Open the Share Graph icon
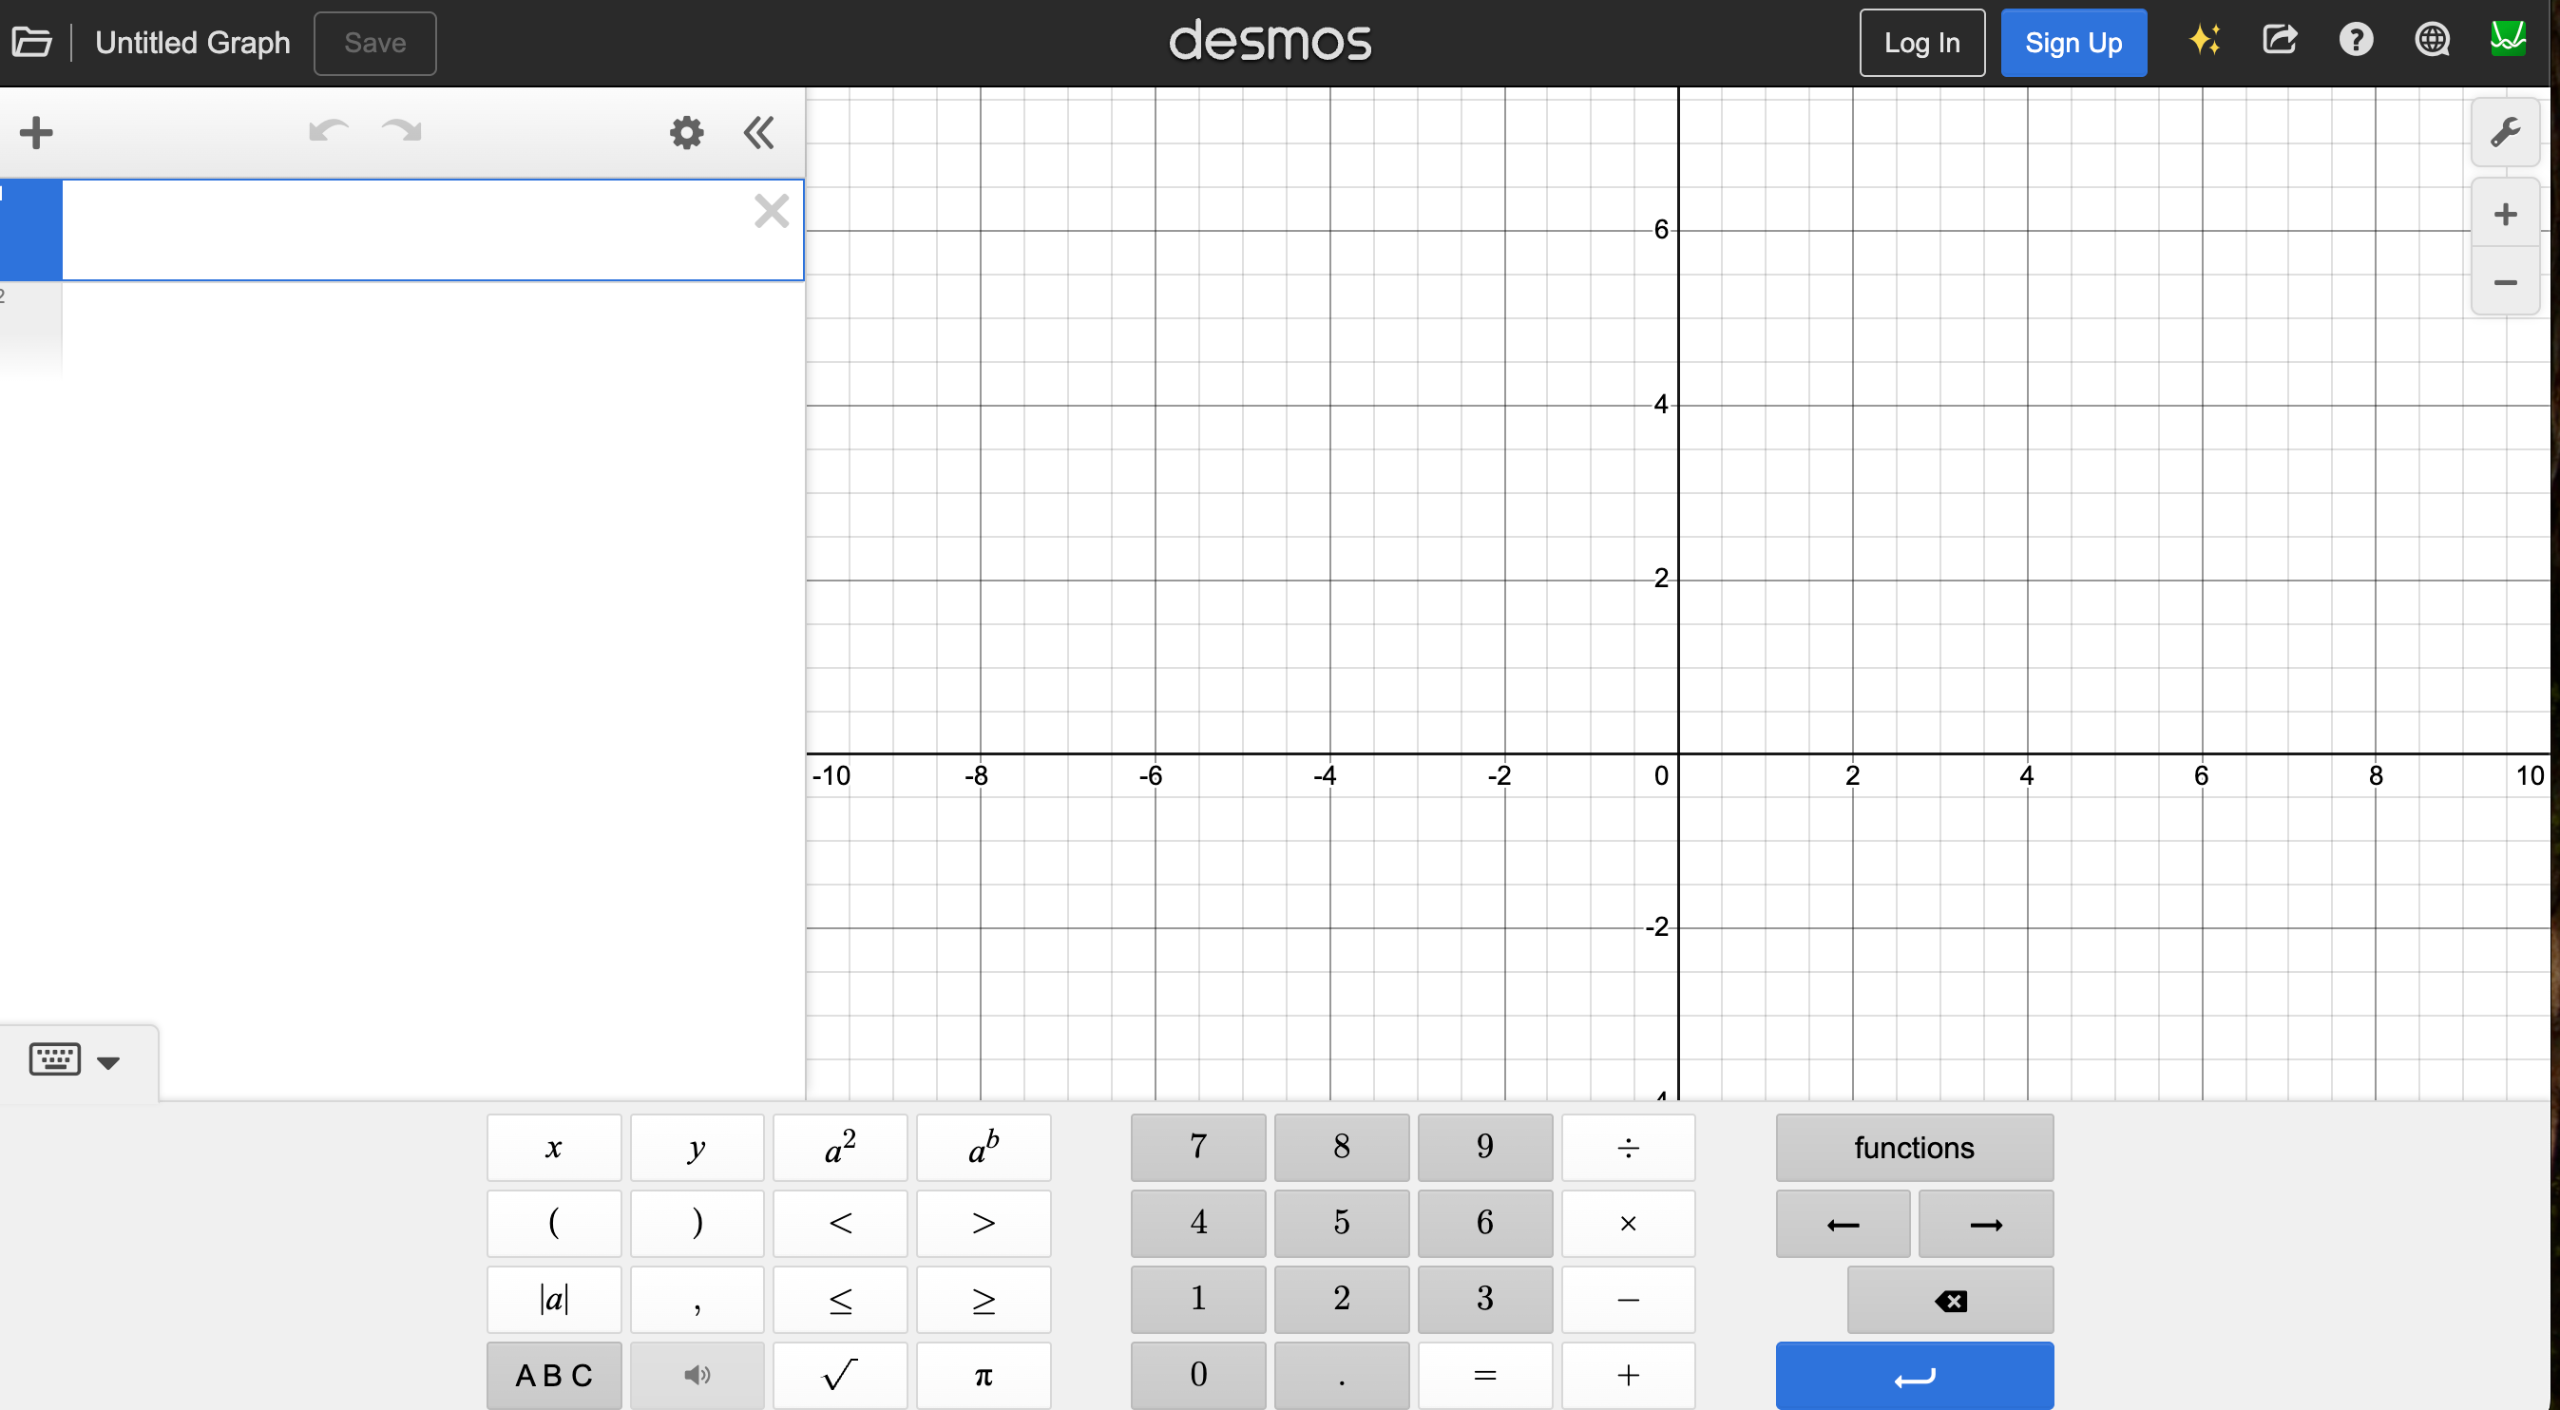Image resolution: width=2560 pixels, height=1410 pixels. tap(2279, 41)
